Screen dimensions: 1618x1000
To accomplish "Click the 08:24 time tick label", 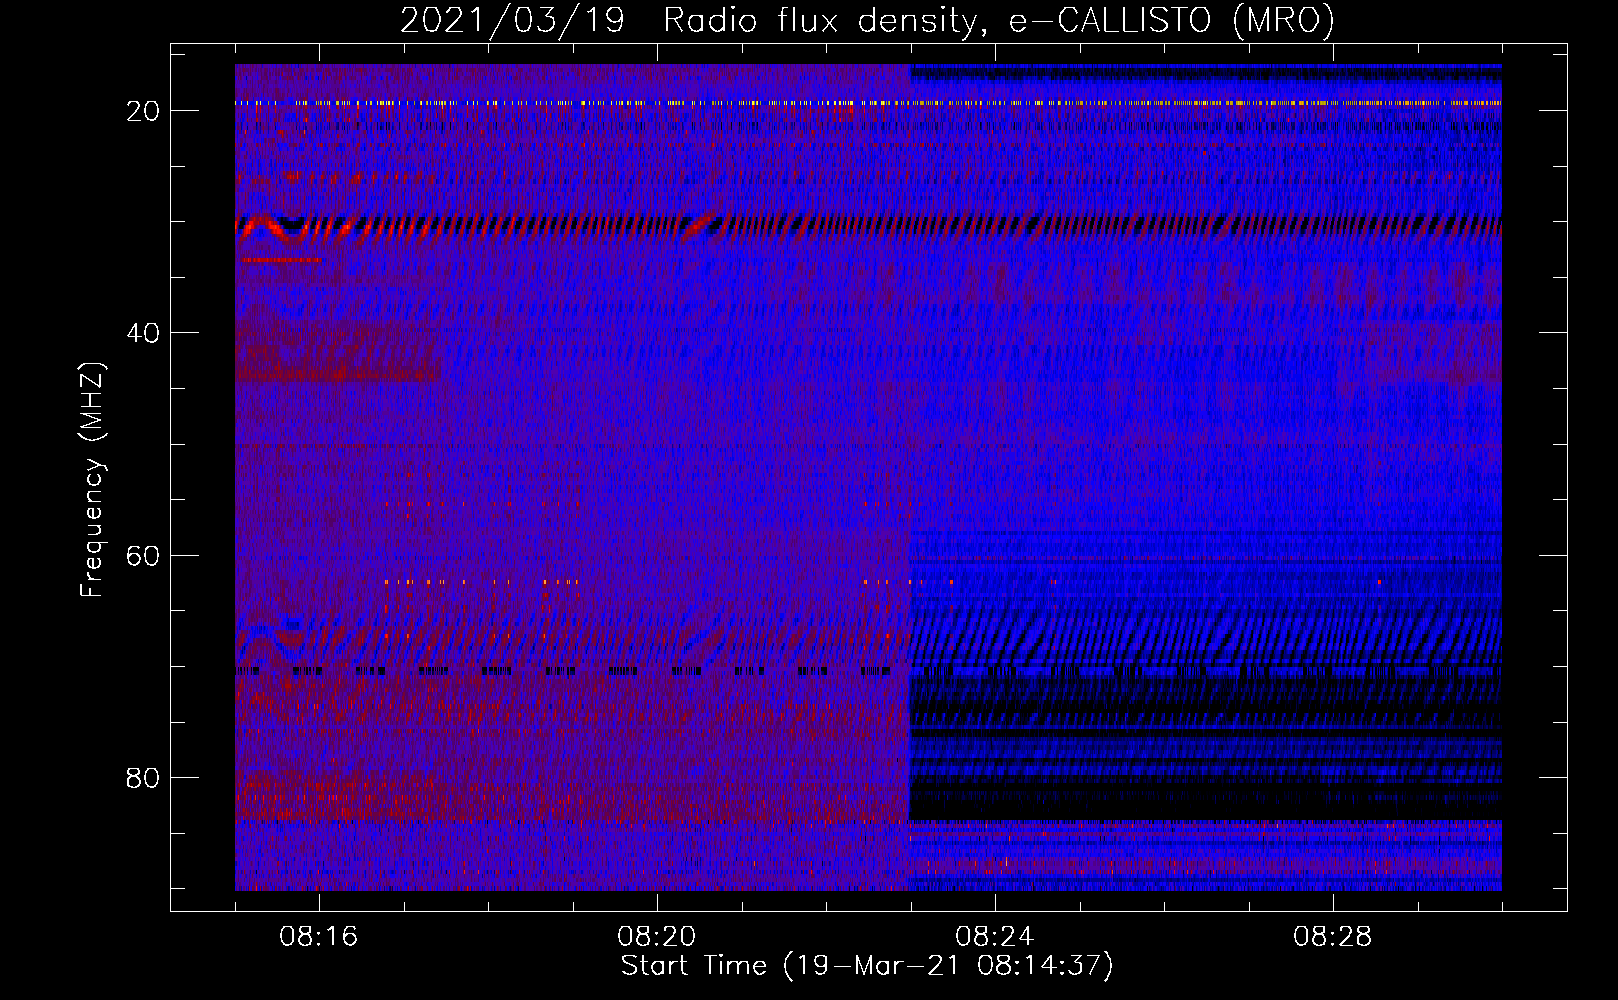I will point(995,937).
